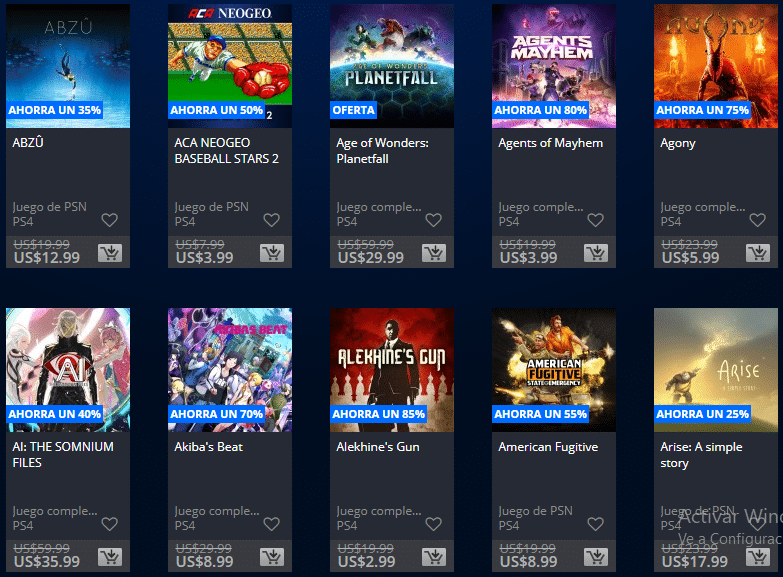Toggle wishlist heart for Akiba's Beat
The width and height of the screenshot is (783, 577).
[x=272, y=524]
